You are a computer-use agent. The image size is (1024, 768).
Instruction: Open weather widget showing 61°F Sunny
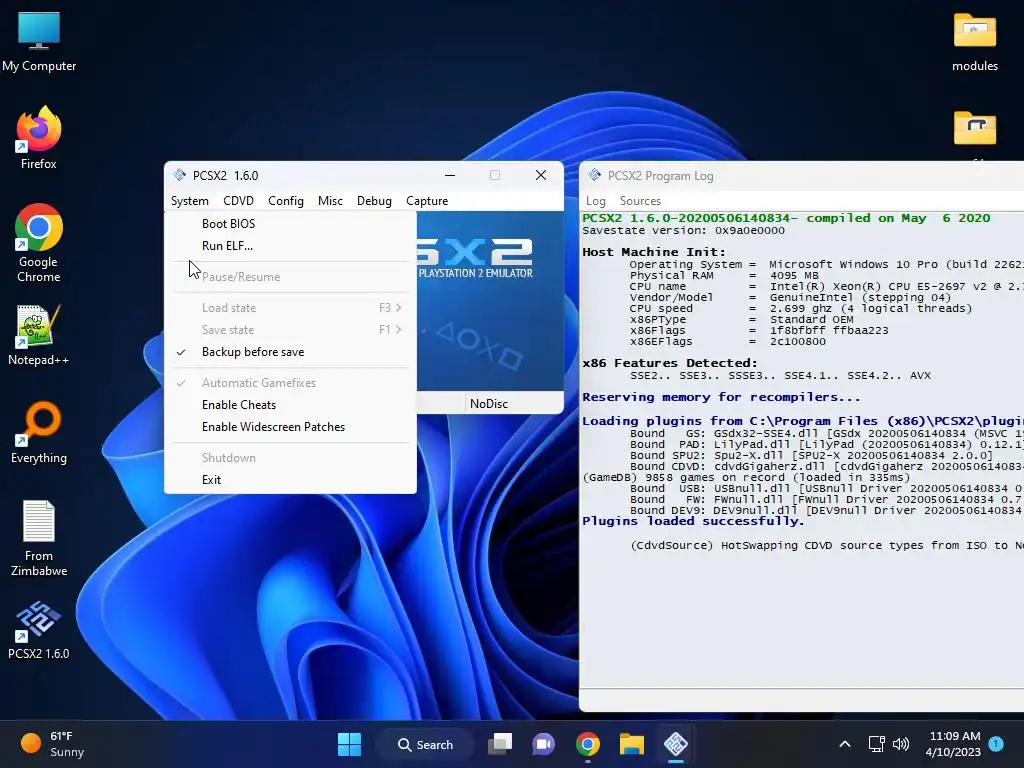(52, 744)
